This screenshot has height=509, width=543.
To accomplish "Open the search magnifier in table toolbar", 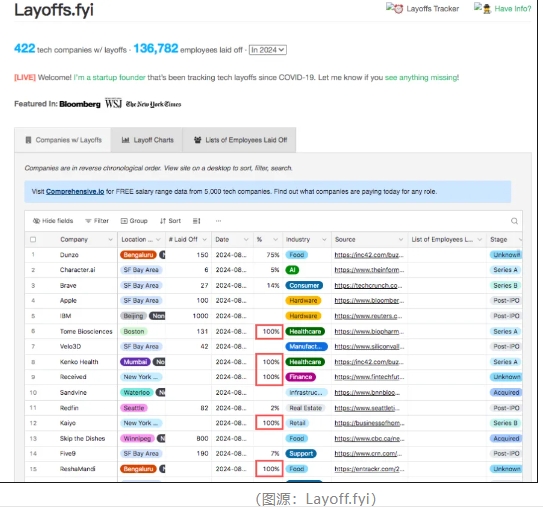I will point(514,221).
